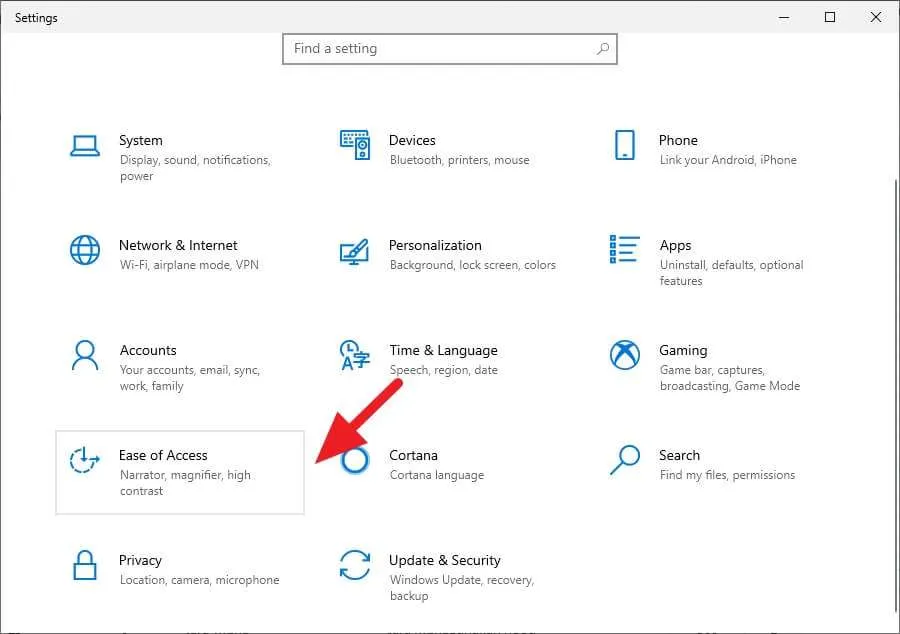Click 'Windows Update, recovery, backup' description
The image size is (900, 634).
point(461,588)
